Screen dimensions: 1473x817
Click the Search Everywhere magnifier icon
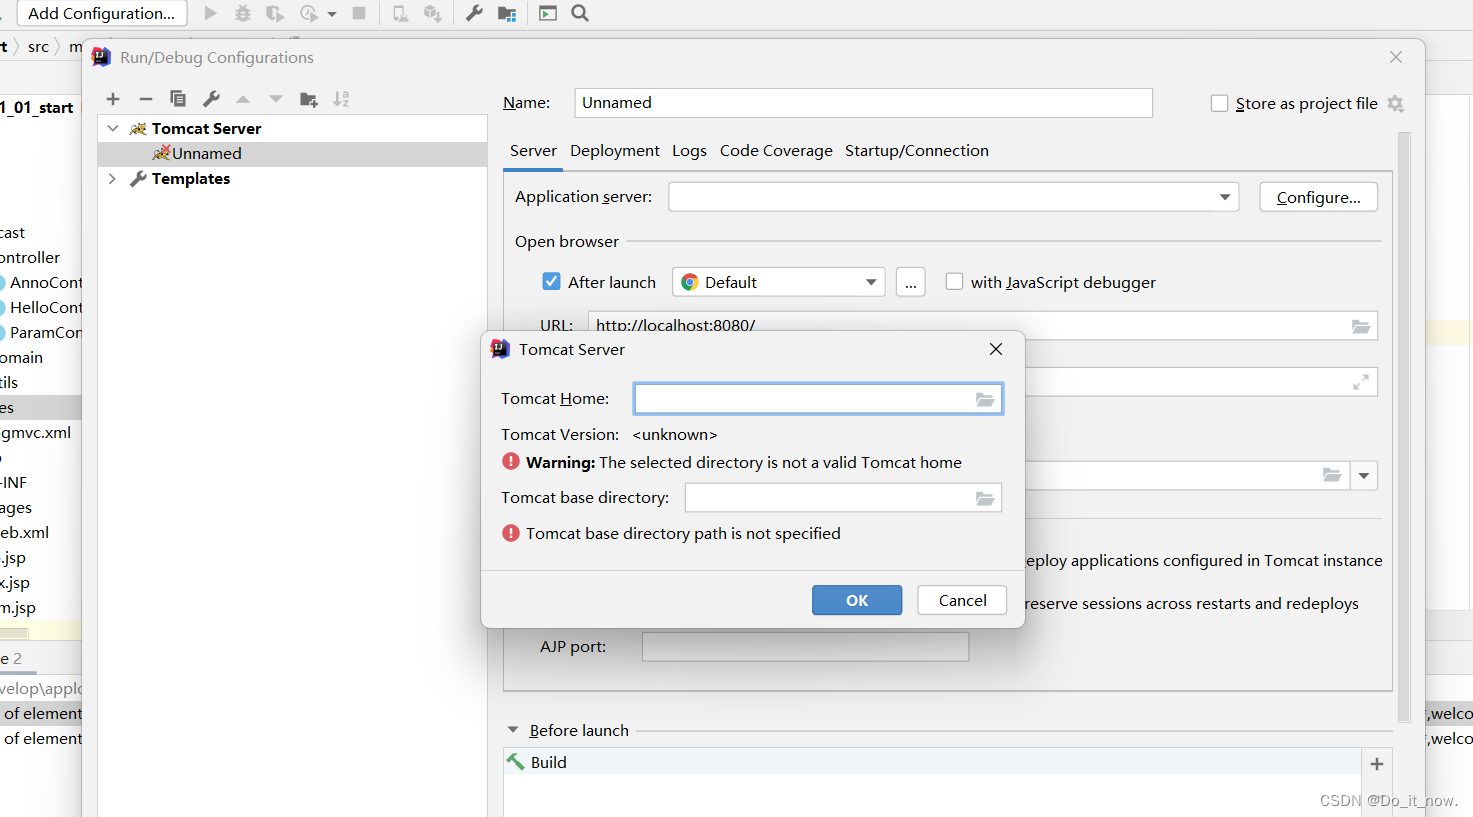(580, 13)
